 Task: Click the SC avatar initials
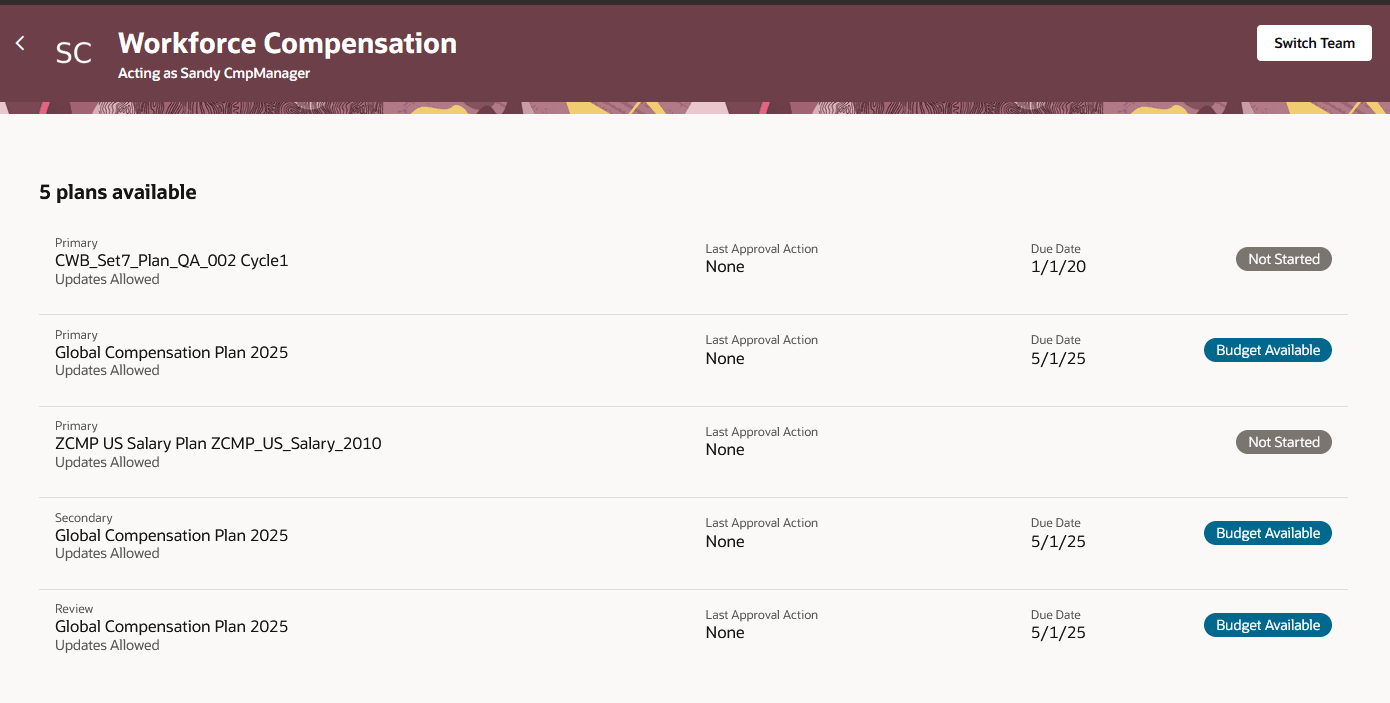point(74,53)
